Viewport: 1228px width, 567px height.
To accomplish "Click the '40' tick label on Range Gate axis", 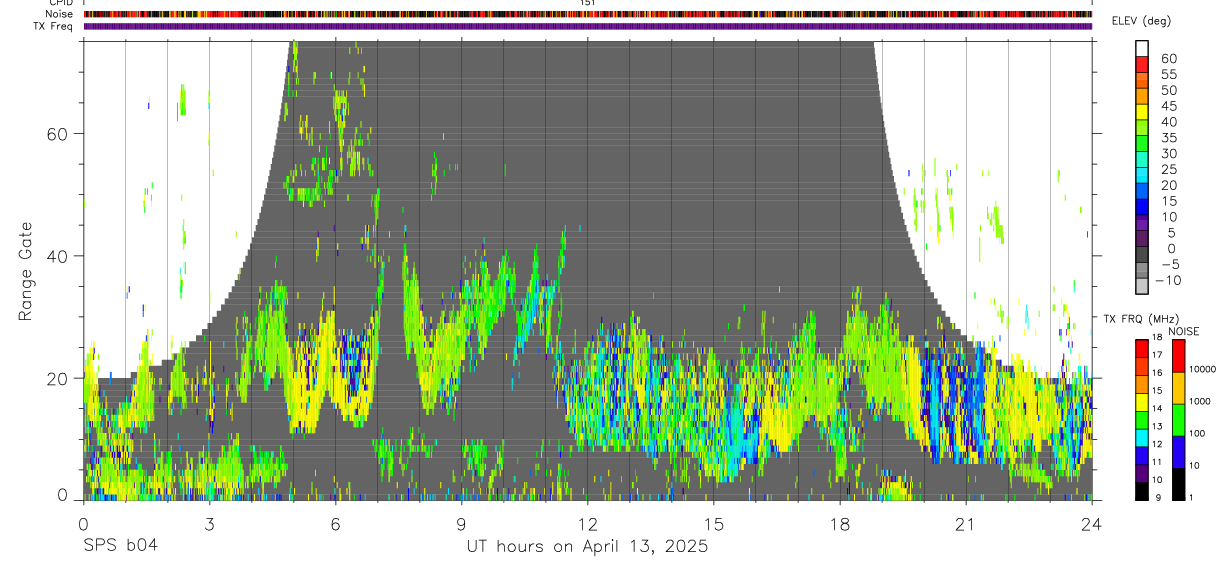I will pos(58,256).
